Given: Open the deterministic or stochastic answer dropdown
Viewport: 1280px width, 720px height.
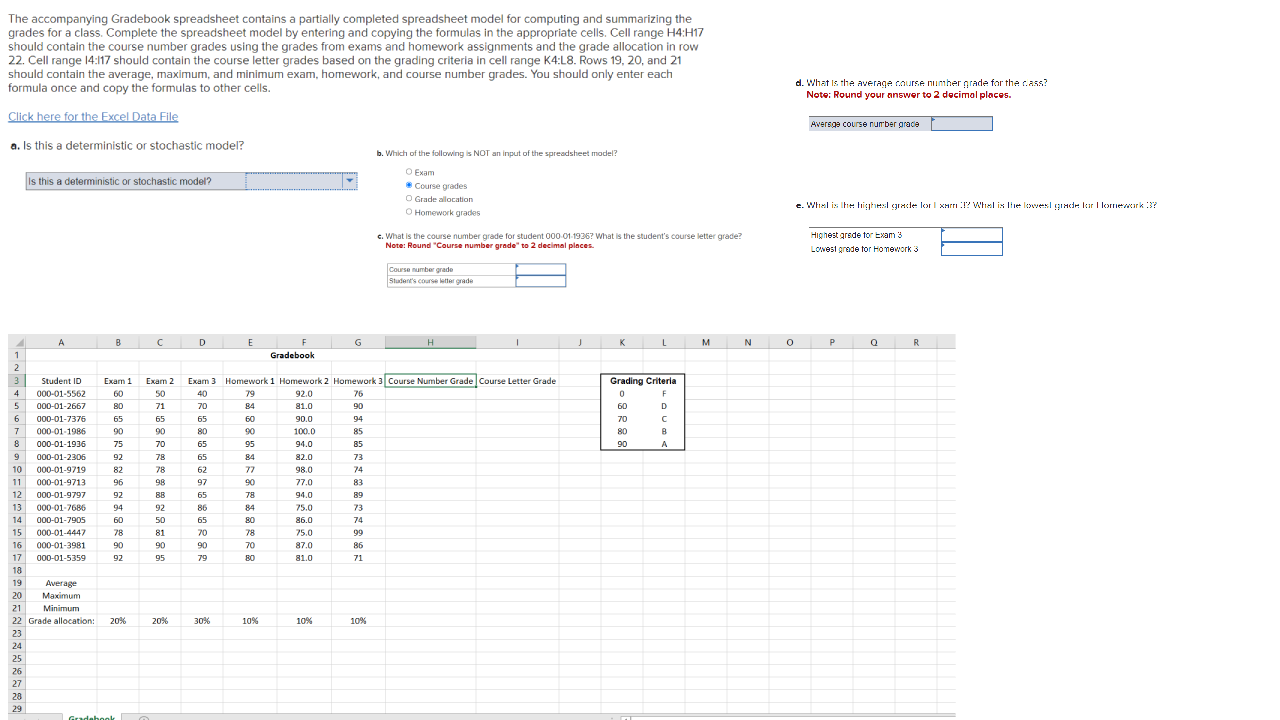Looking at the screenshot, I should click(347, 181).
